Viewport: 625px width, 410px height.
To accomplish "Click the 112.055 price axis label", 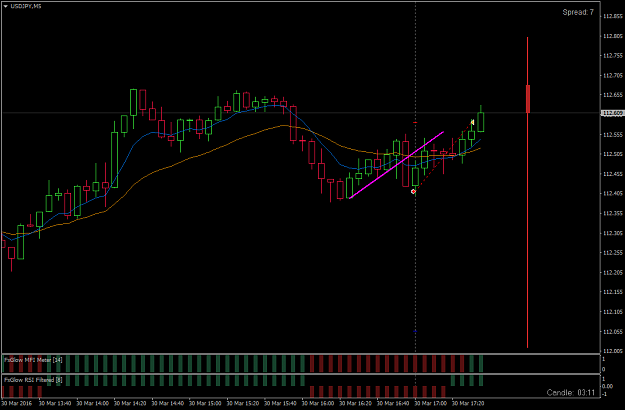I will (613, 332).
